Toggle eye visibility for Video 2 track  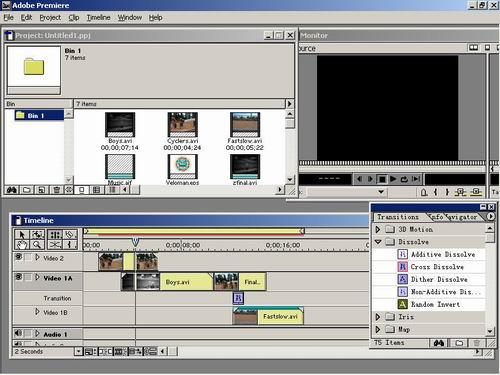pos(18,257)
